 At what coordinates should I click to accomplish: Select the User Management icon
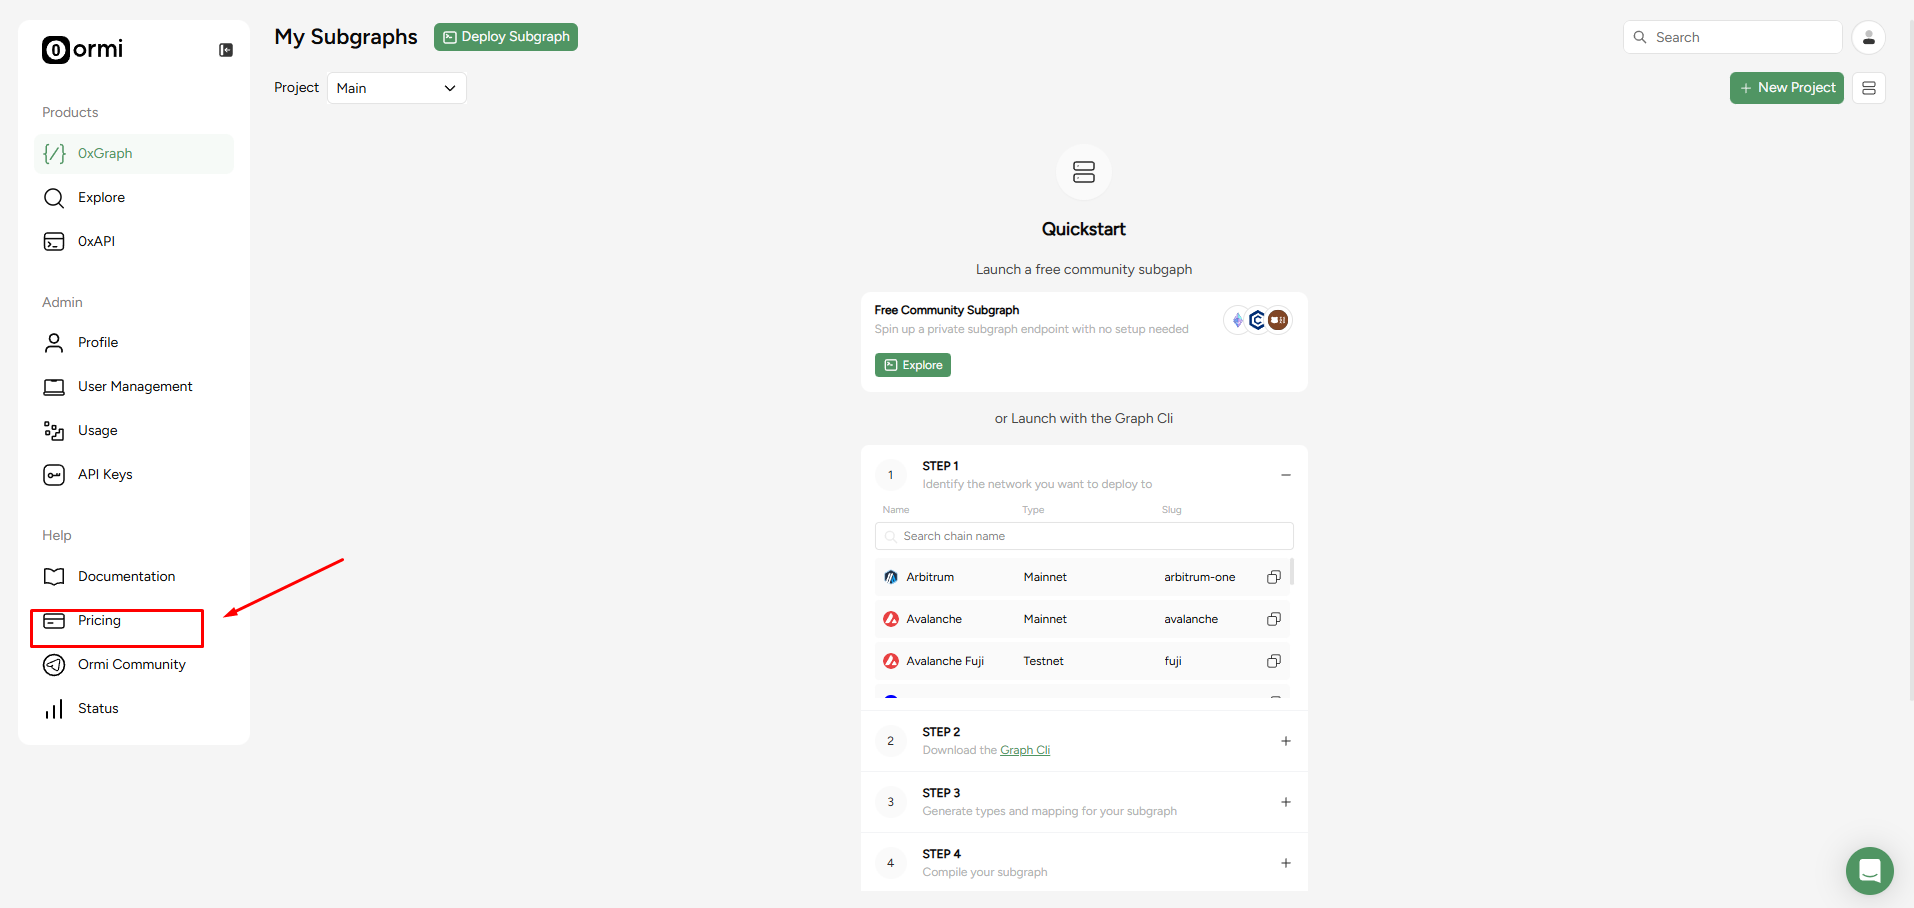tap(53, 386)
